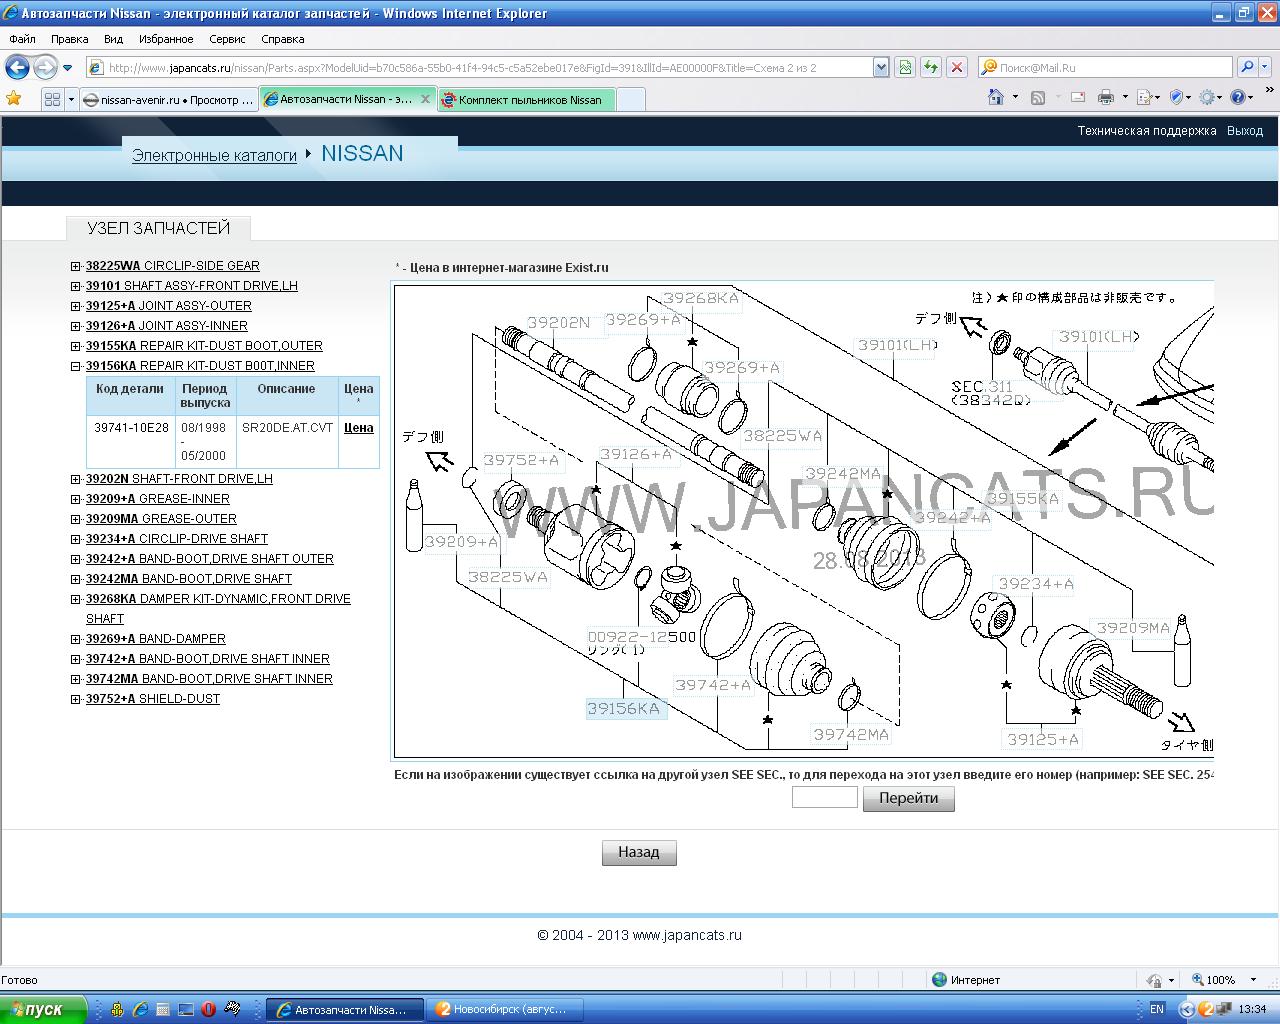
Task: Click the section number input field
Action: point(824,797)
